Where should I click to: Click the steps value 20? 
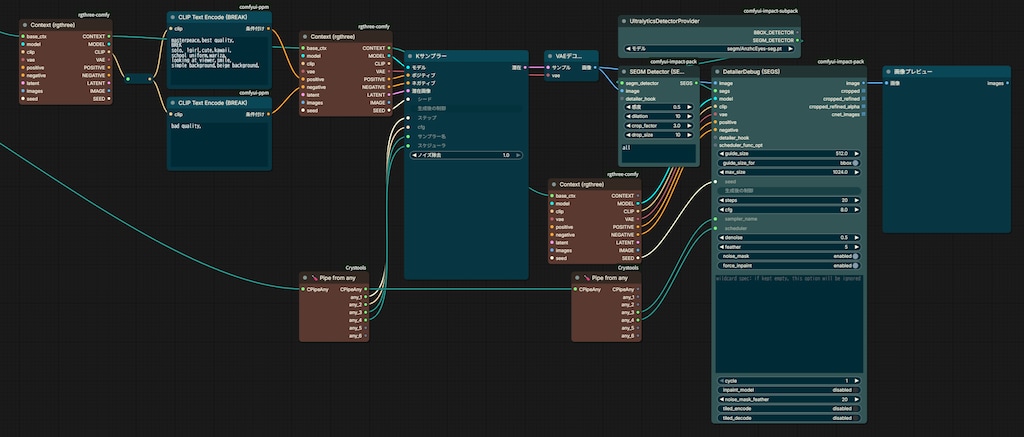[x=844, y=200]
